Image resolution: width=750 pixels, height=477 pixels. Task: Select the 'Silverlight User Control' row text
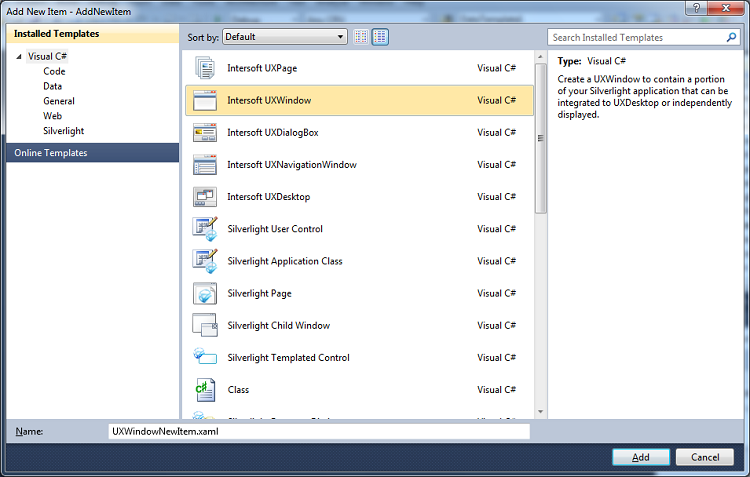point(275,229)
